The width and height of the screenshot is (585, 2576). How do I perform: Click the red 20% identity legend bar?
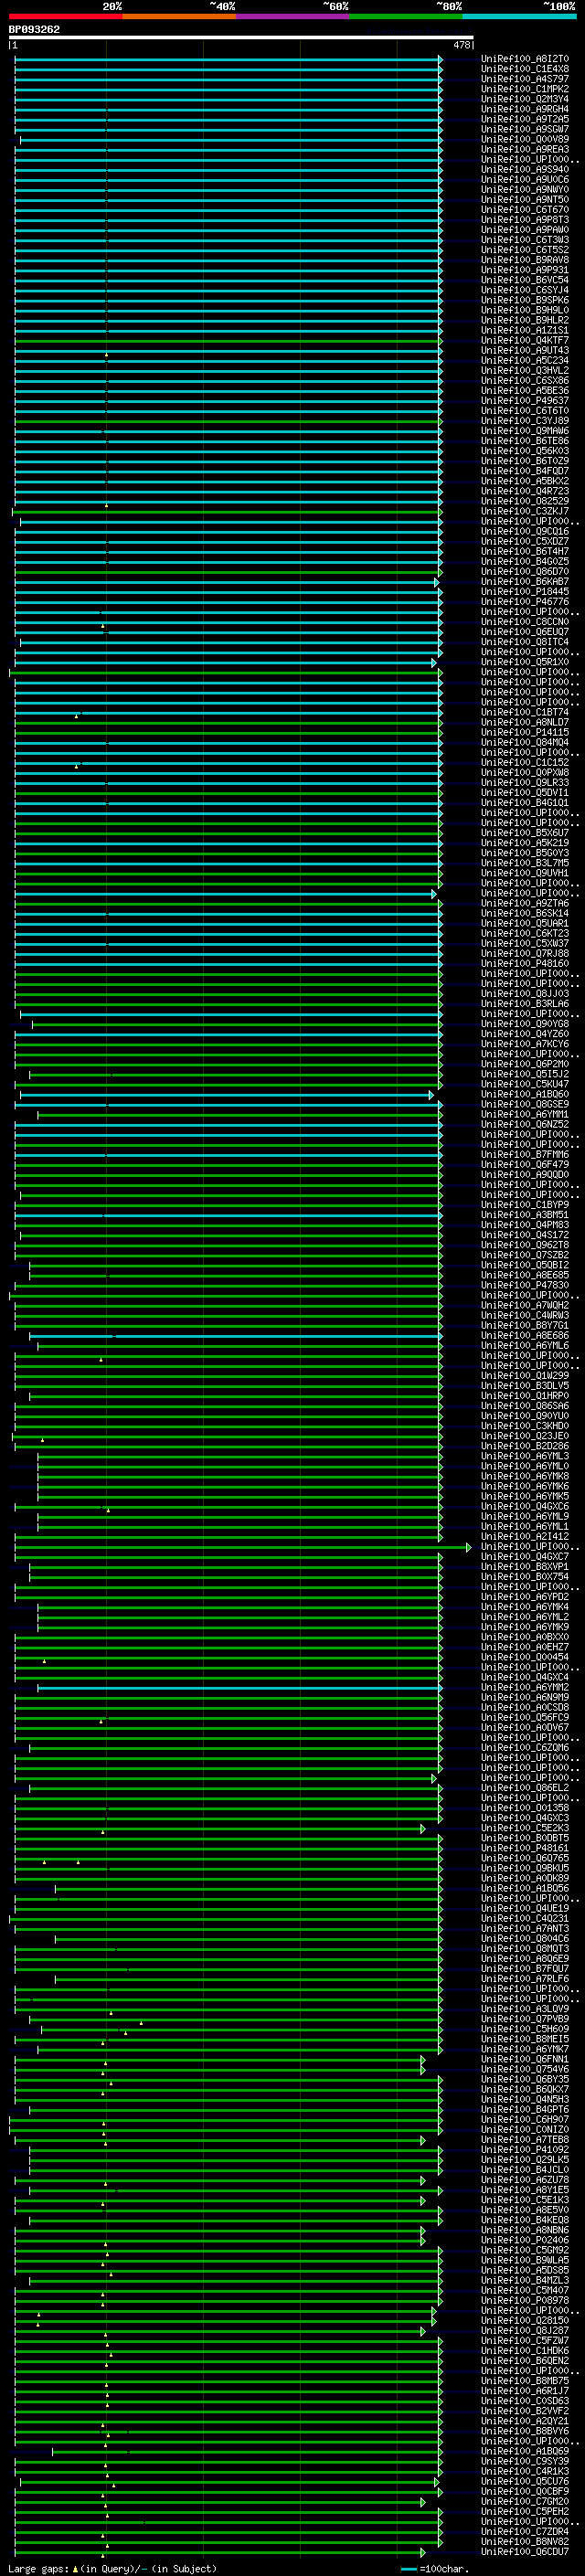[65, 16]
